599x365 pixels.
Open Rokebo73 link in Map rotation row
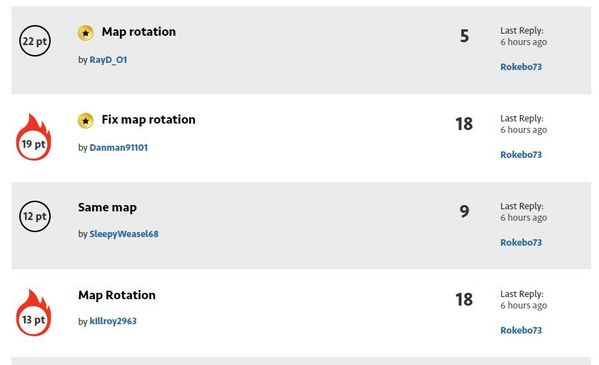521,67
